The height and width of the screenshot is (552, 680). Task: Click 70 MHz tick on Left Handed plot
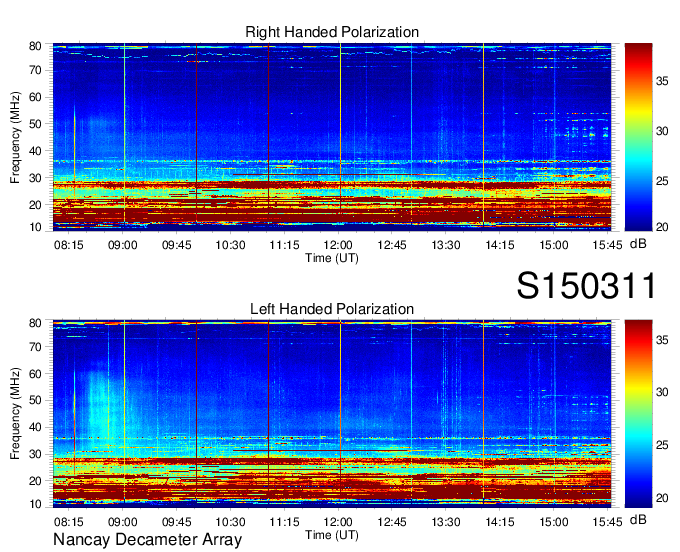(35, 347)
